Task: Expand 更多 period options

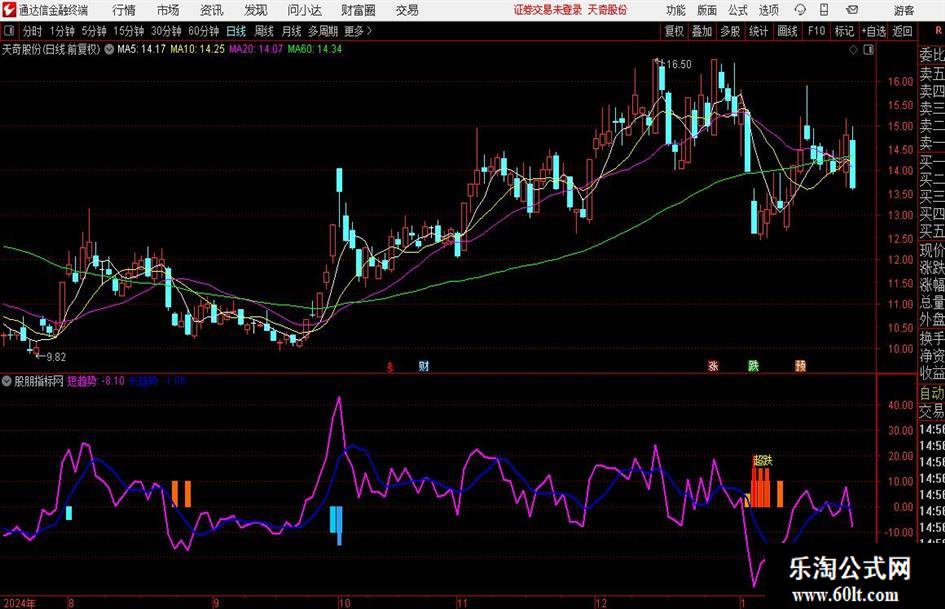Action: pyautogui.click(x=358, y=31)
